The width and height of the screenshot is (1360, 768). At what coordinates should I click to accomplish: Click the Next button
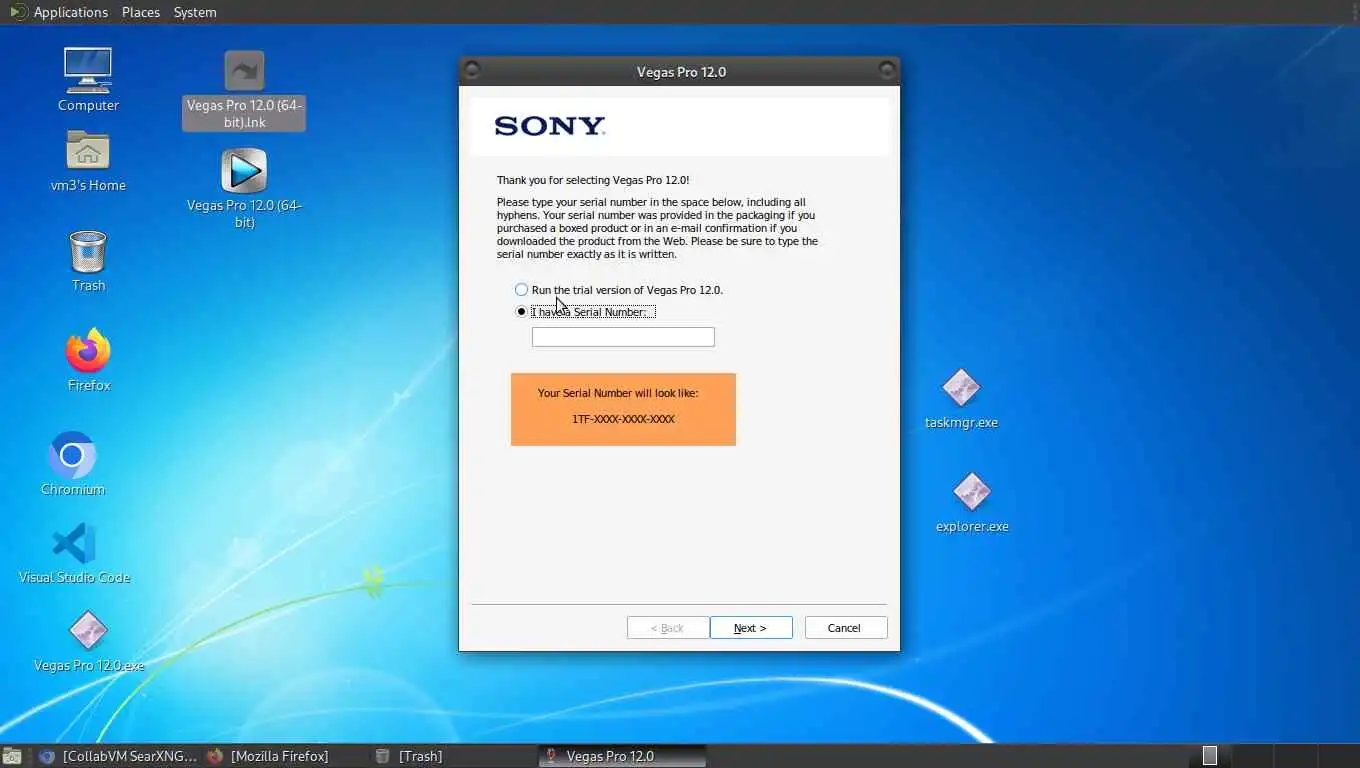(751, 628)
